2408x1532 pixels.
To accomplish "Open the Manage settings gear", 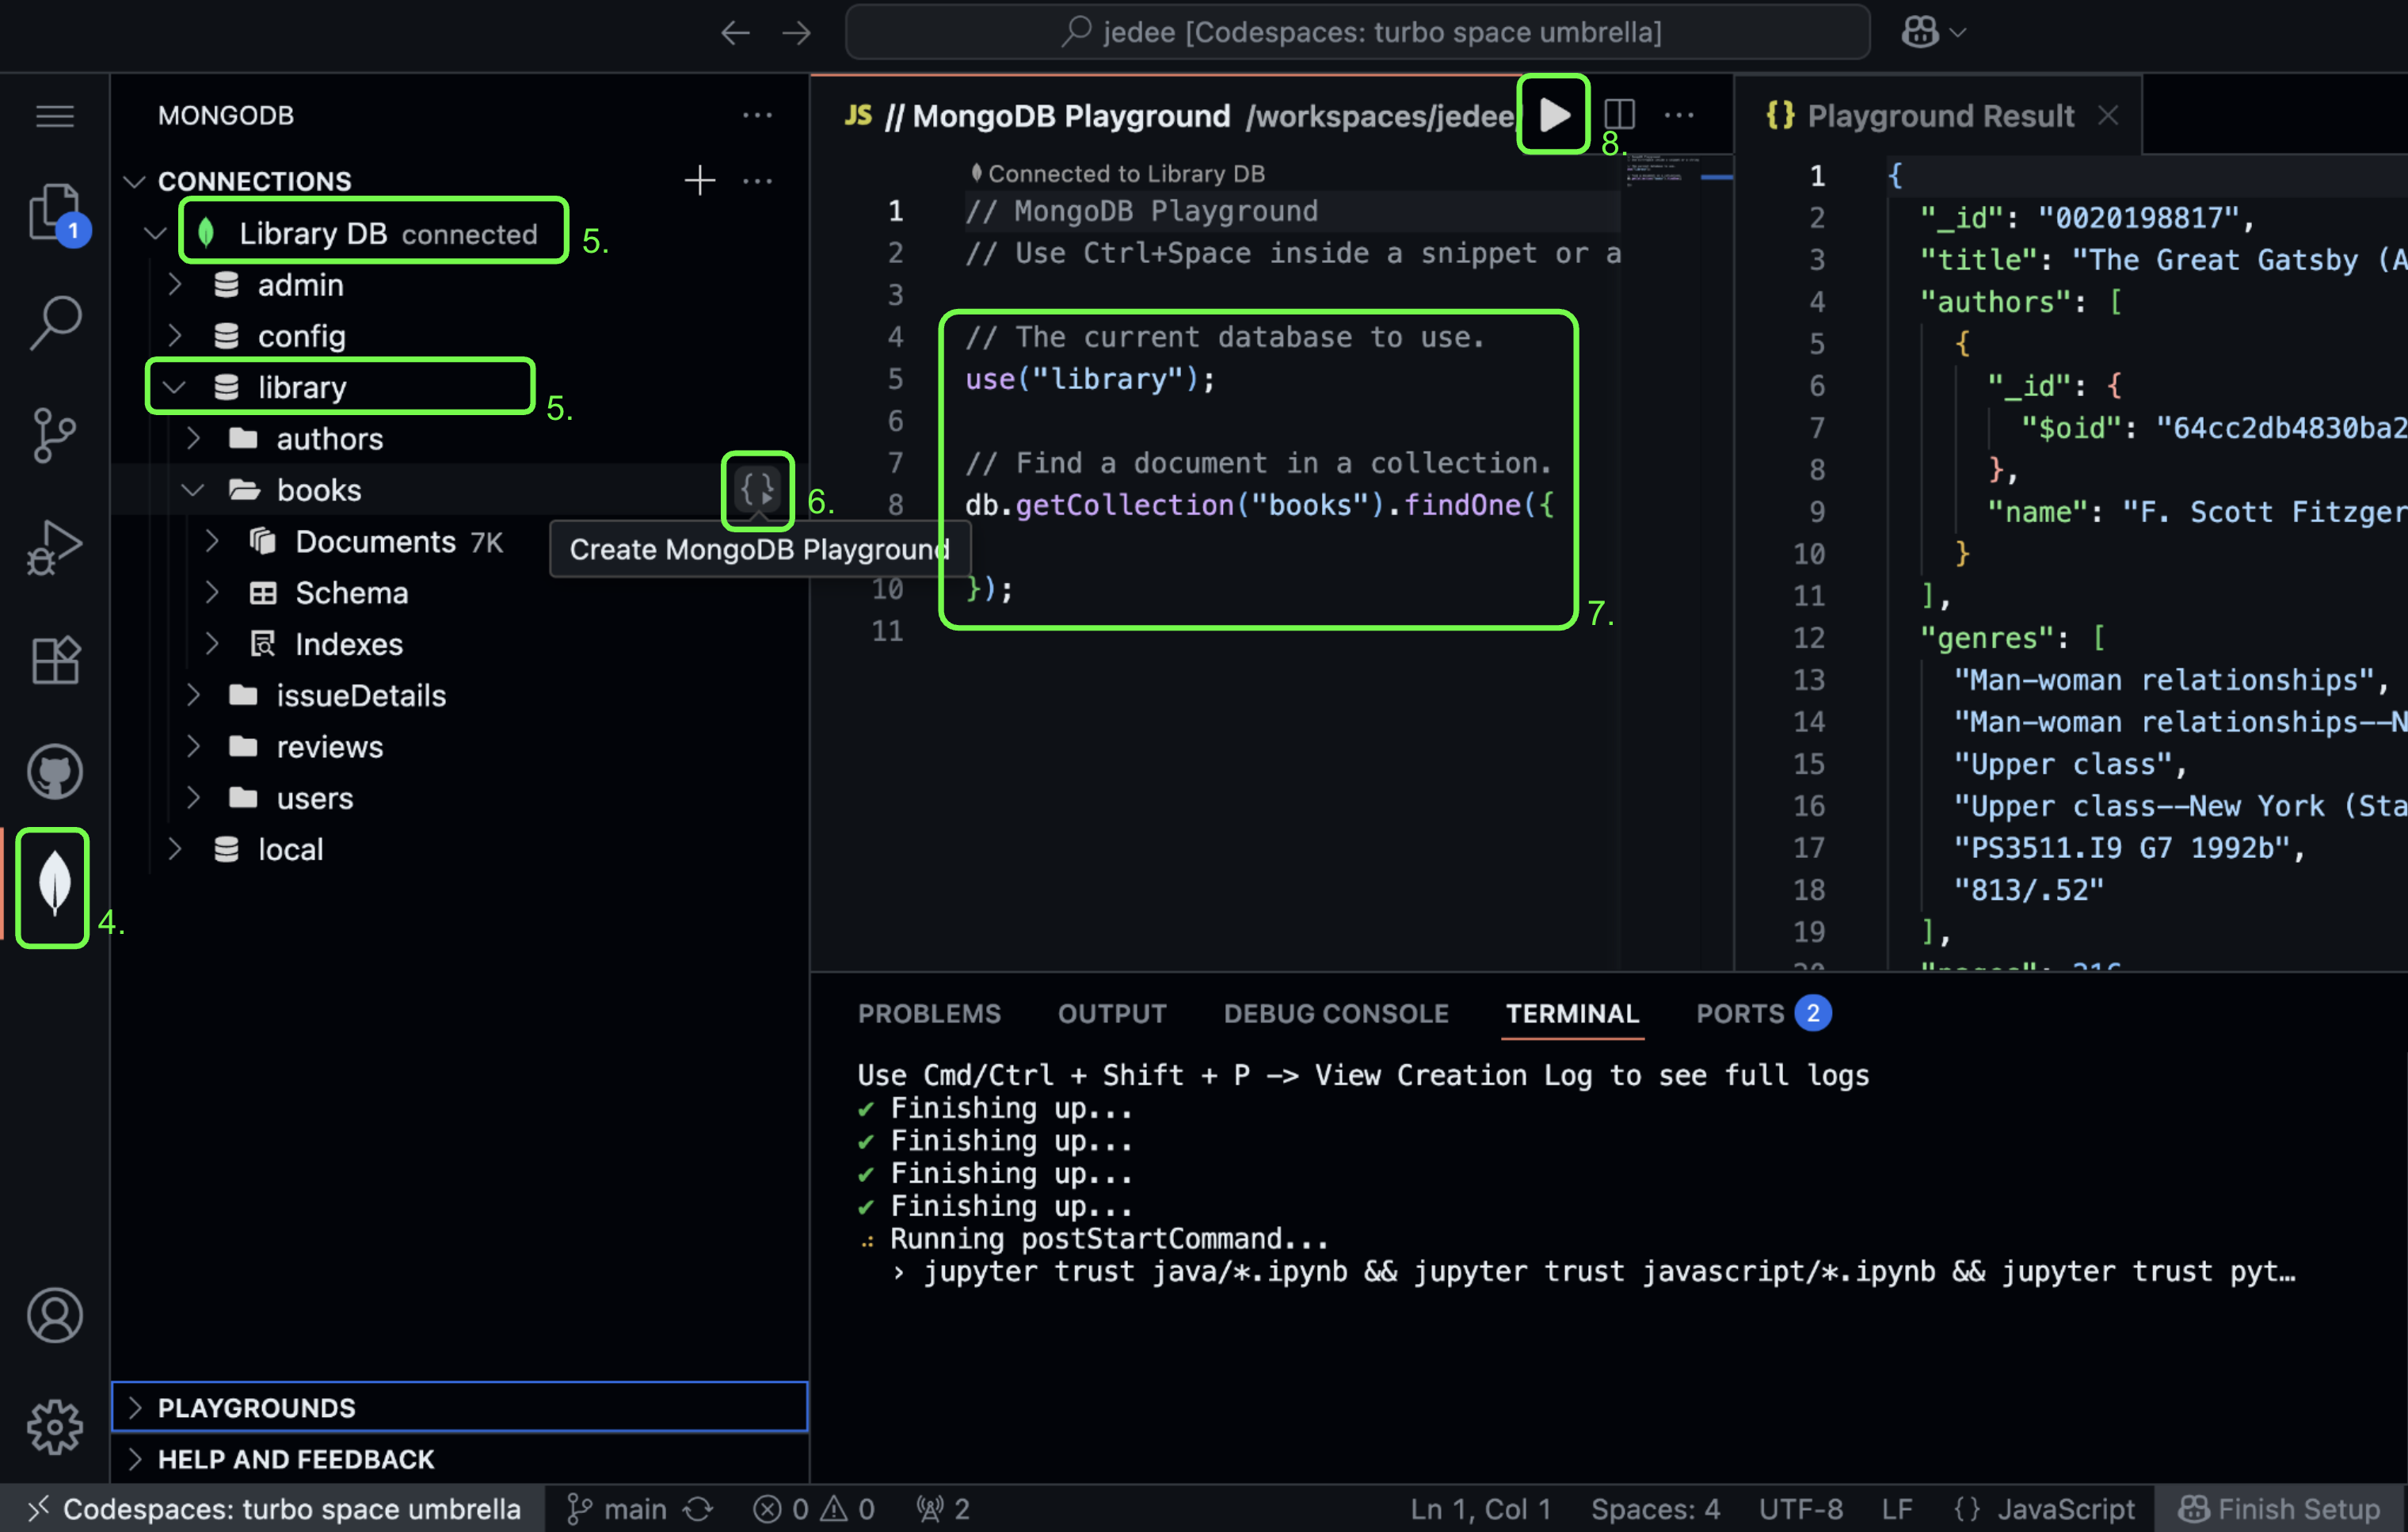I will 54,1426.
